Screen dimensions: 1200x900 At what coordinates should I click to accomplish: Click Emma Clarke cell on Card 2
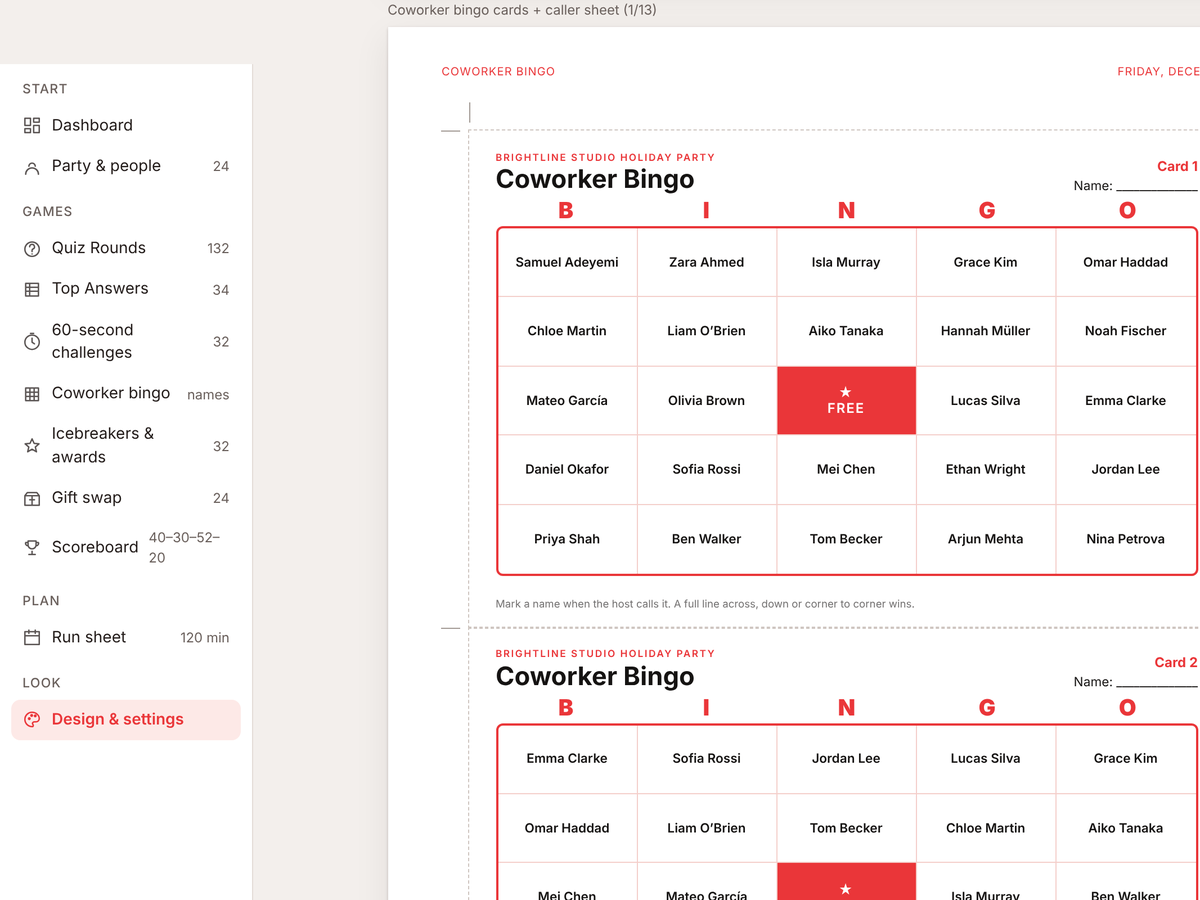pyautogui.click(x=567, y=758)
